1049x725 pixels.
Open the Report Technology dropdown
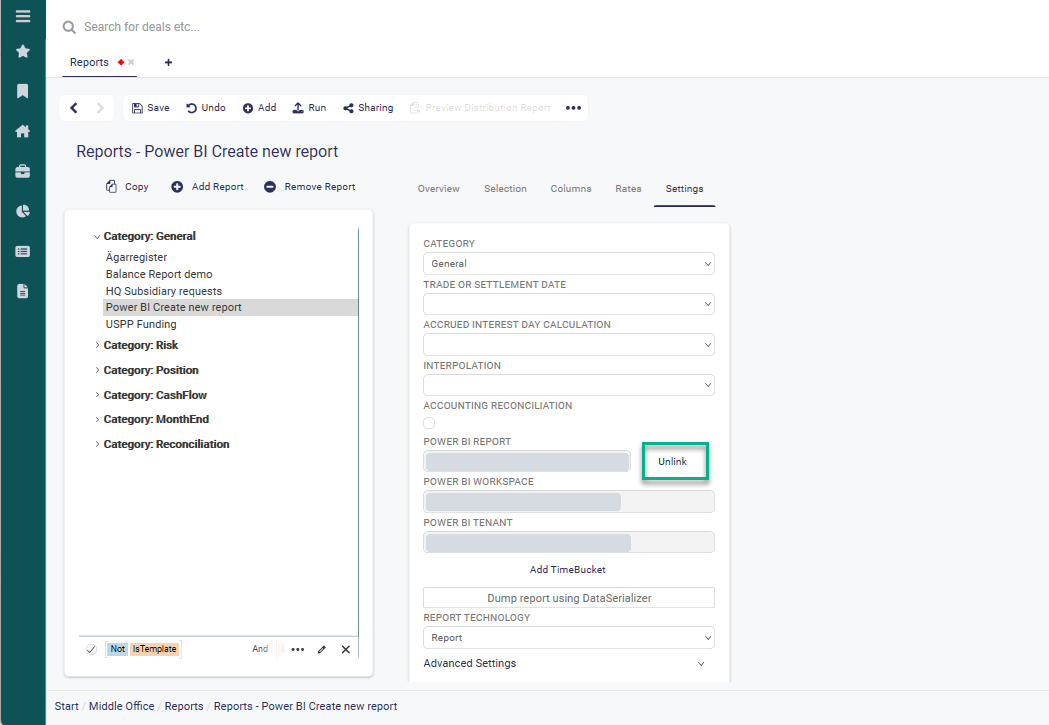point(569,638)
